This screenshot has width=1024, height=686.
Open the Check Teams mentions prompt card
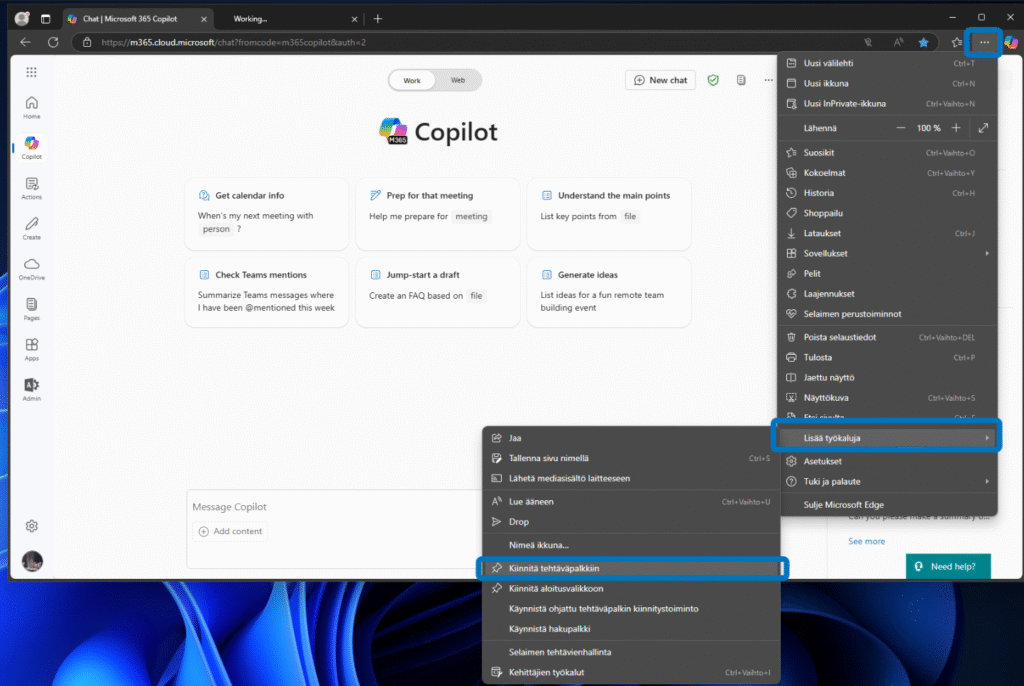click(266, 292)
